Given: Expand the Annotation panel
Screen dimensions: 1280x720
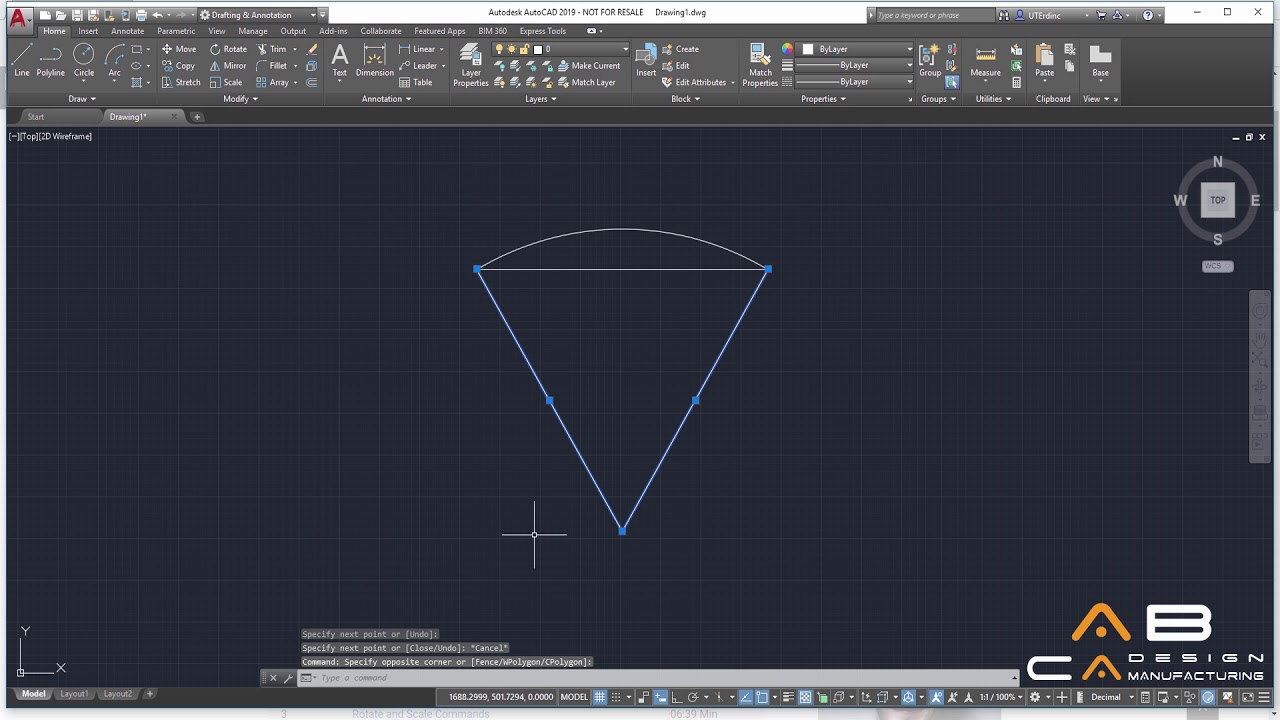Looking at the screenshot, I should click(386, 99).
